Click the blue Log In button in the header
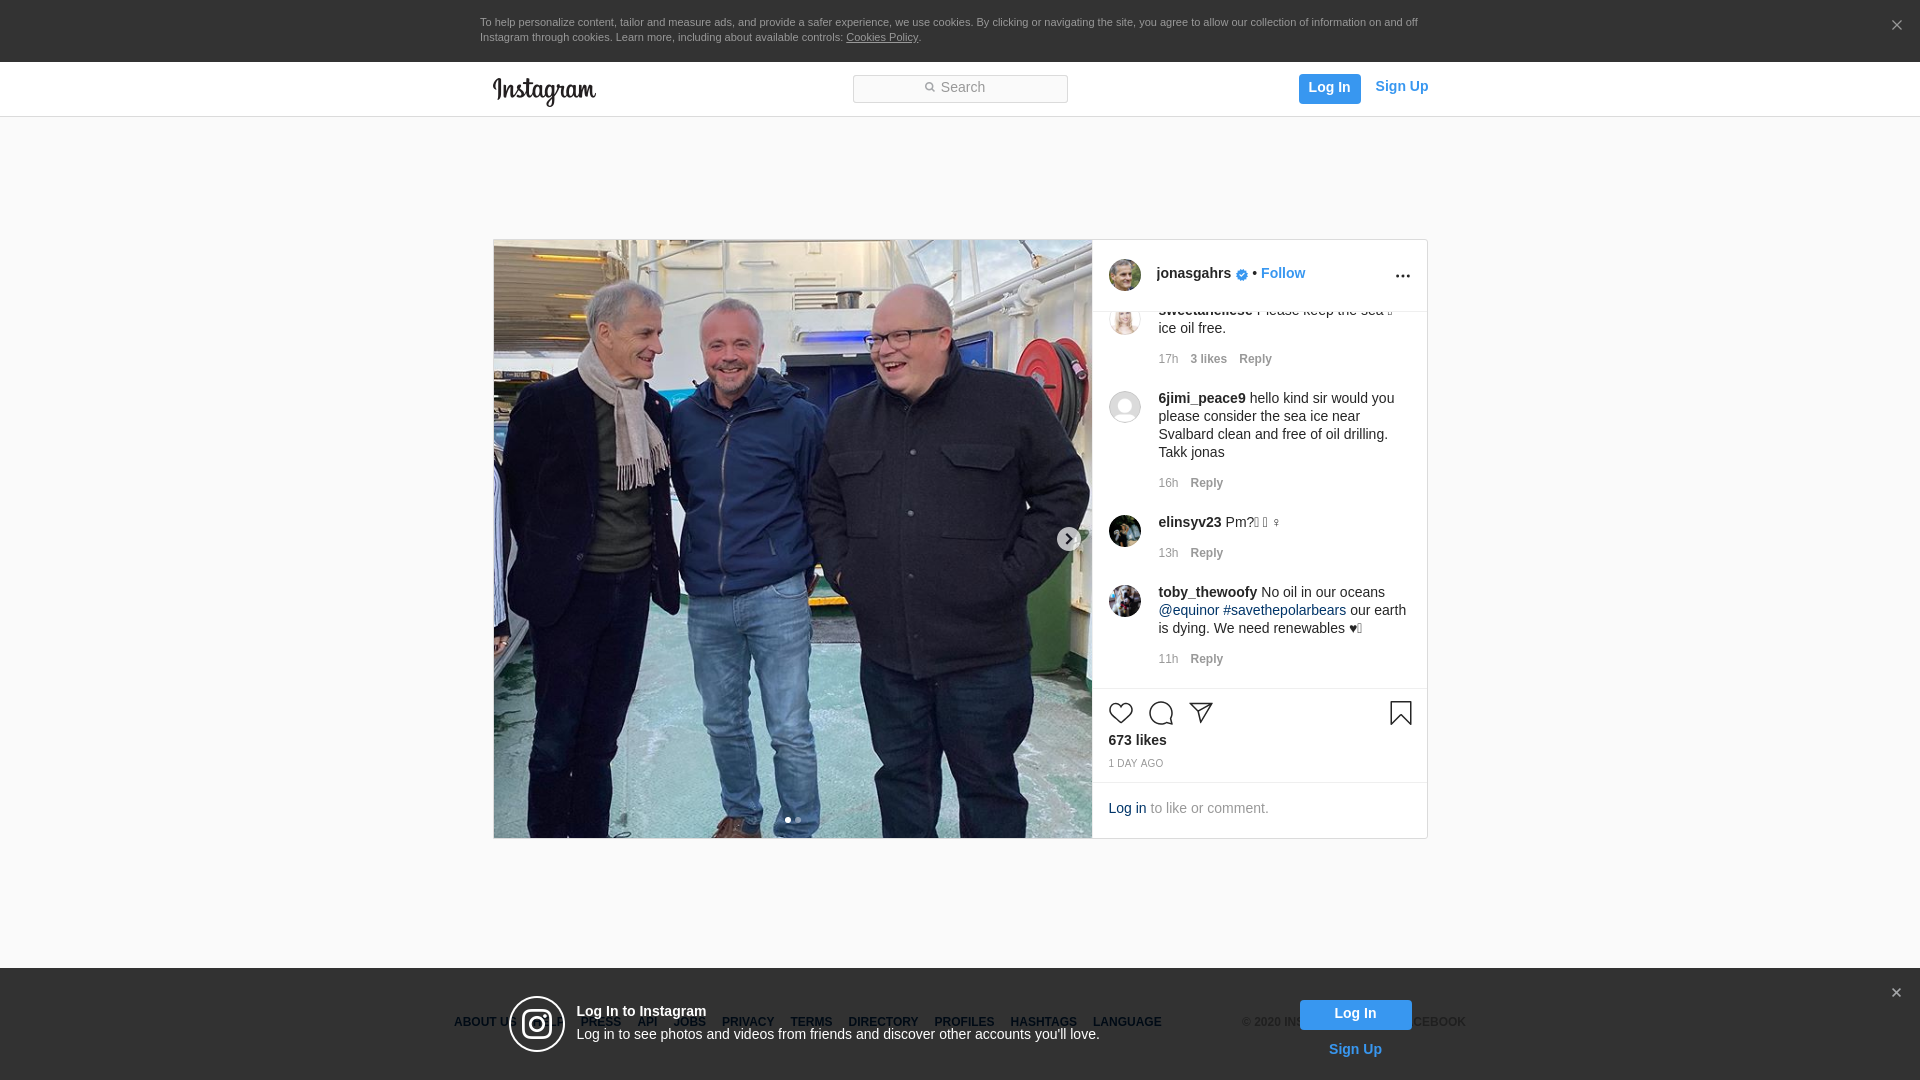 point(1329,88)
